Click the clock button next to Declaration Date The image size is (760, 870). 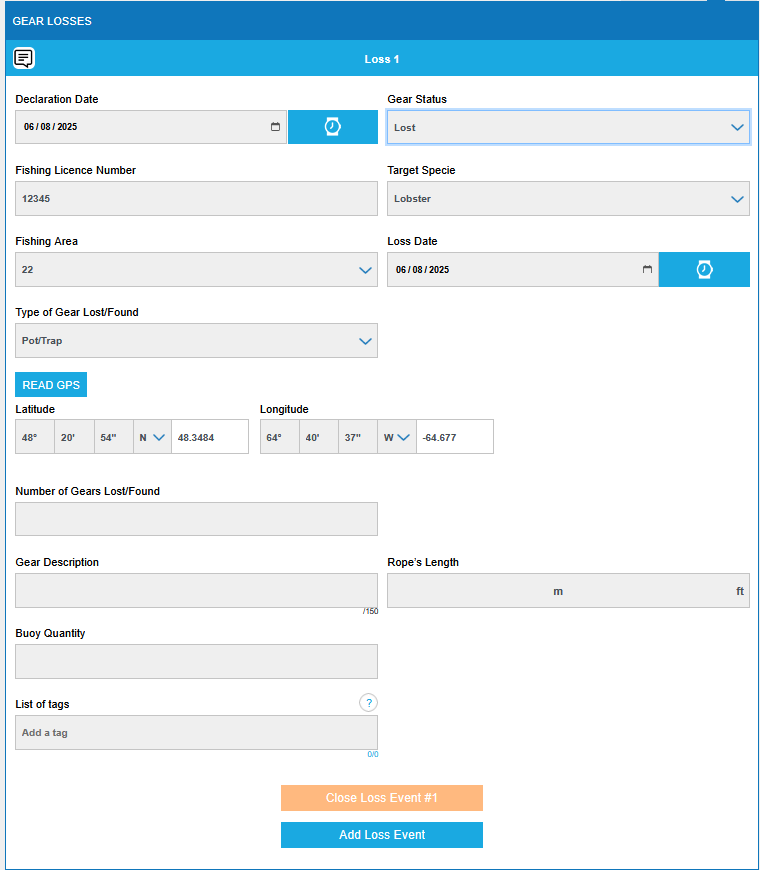(333, 127)
